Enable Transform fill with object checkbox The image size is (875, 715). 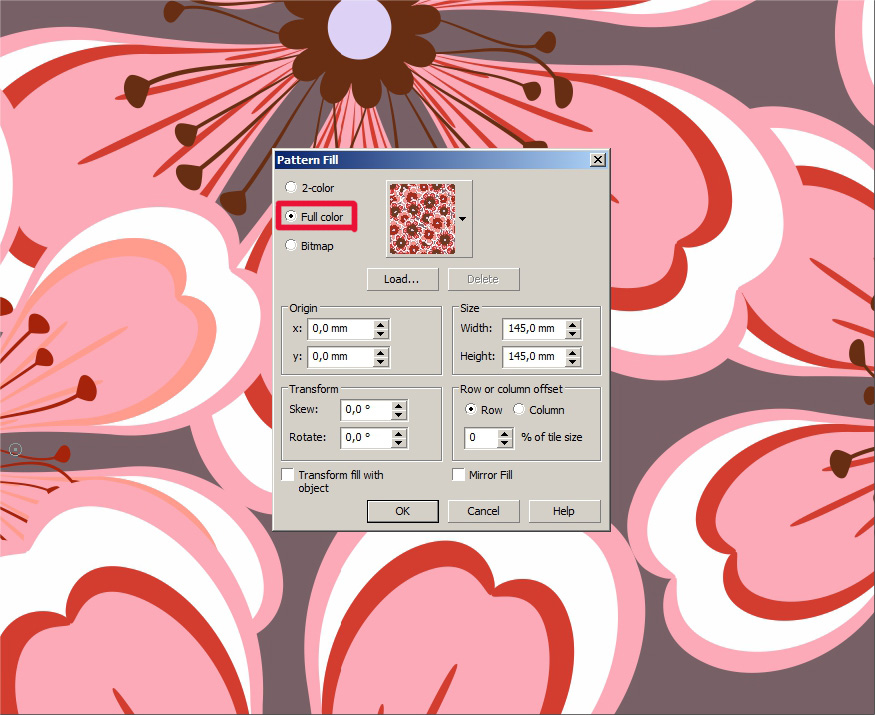point(288,475)
